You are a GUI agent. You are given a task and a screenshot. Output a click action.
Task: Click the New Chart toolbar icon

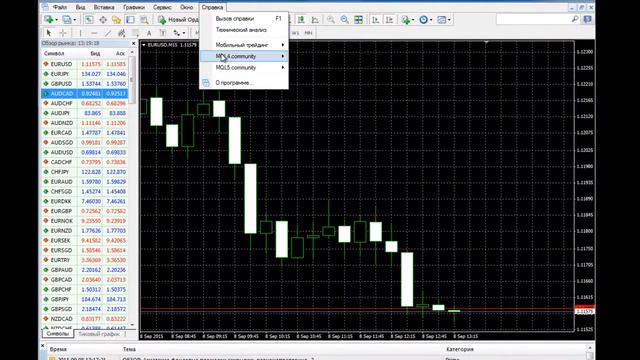click(x=49, y=20)
